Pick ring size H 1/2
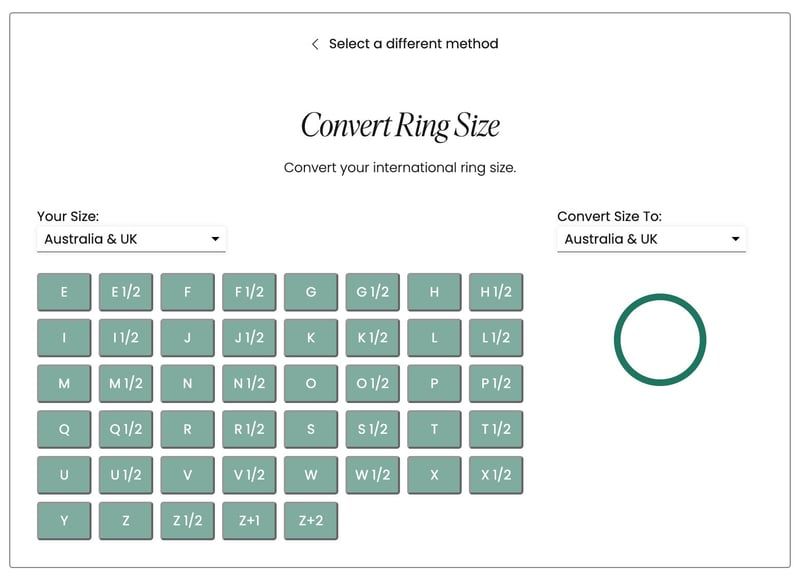 (496, 292)
